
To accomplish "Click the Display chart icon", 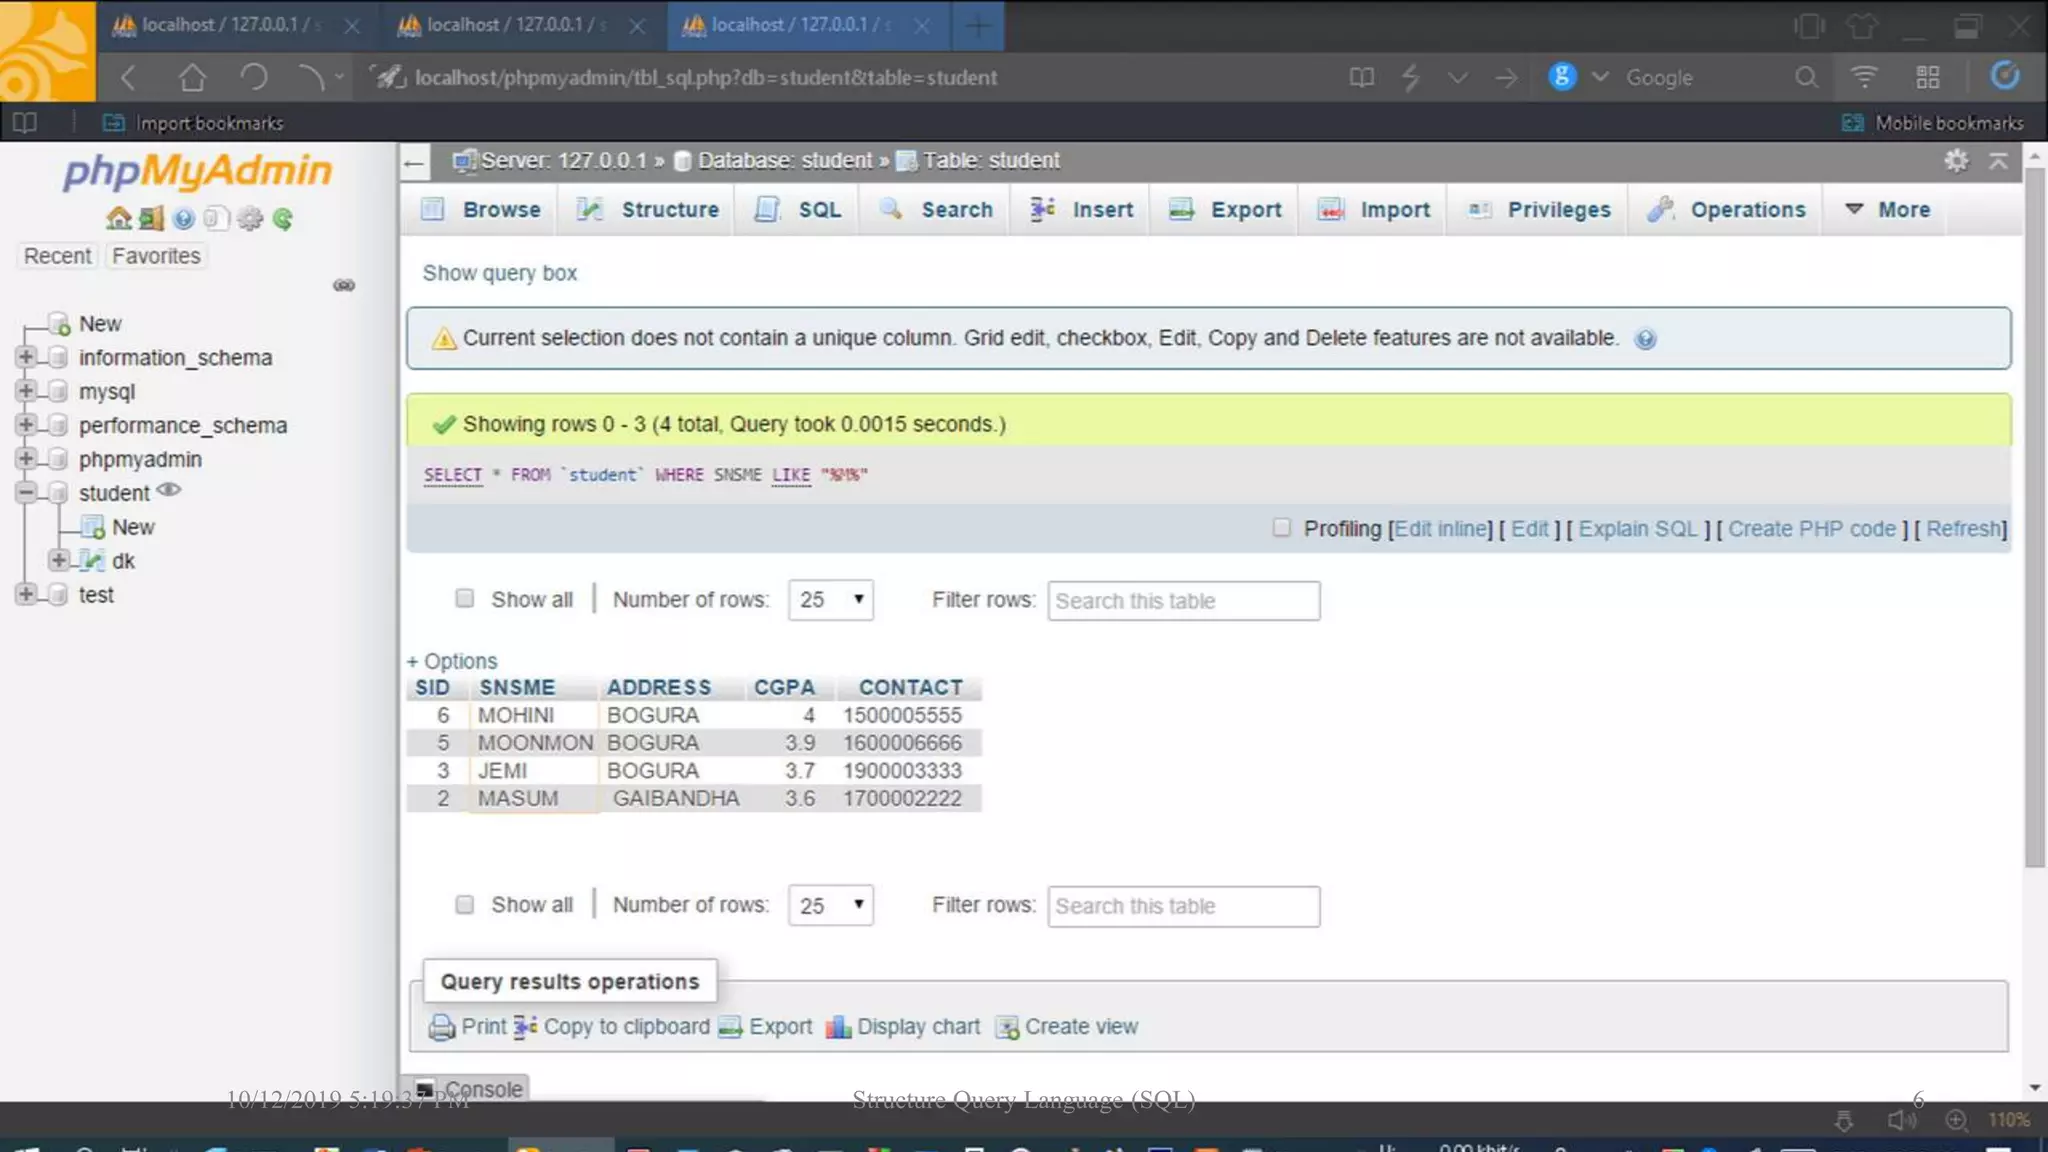I will (x=838, y=1027).
